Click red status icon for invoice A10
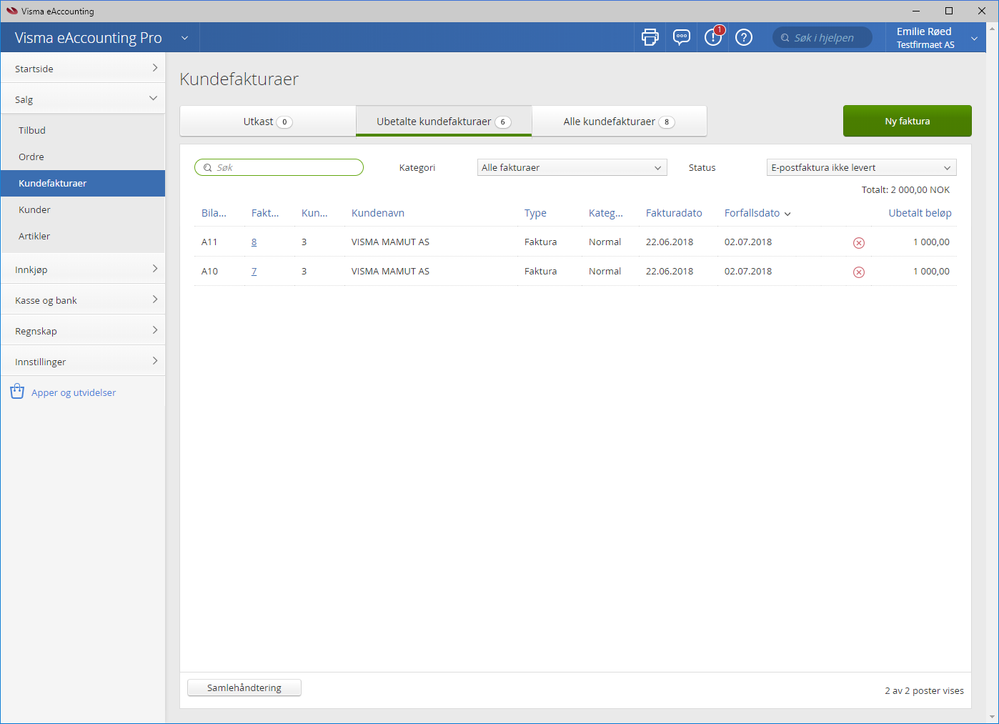999x724 pixels. point(858,272)
